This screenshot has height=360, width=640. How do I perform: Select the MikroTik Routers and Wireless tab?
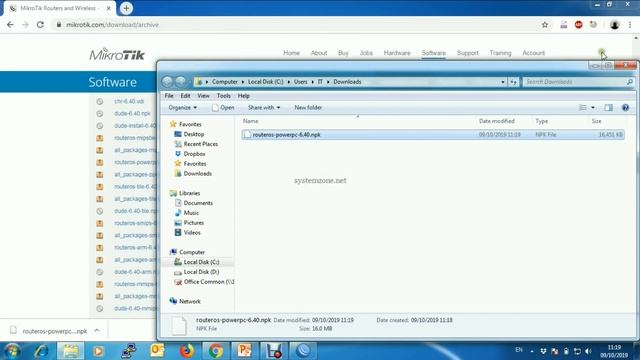(60, 8)
